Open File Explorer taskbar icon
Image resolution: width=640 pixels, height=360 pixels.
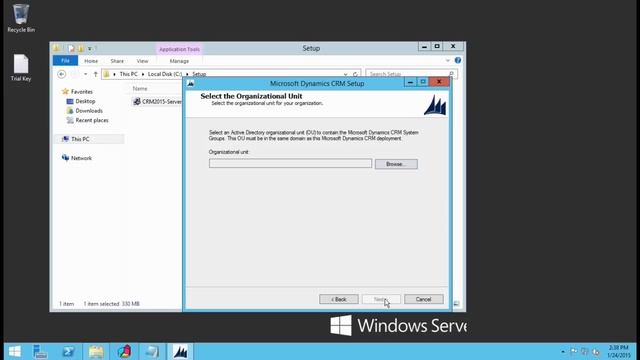coord(96,351)
